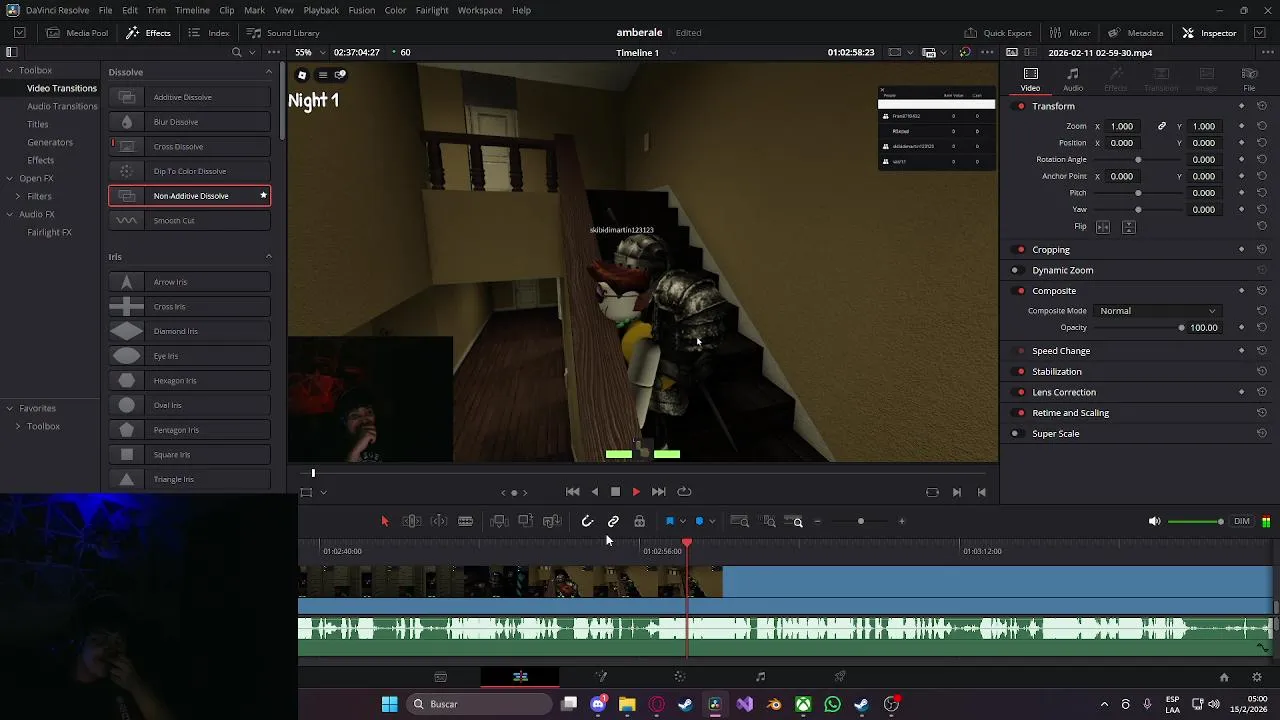The image size is (1280, 720).
Task: Switch to Inspector Audio tab
Action: click(1073, 79)
